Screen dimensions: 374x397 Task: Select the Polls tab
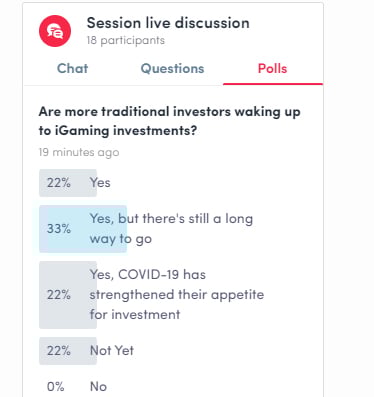[x=272, y=69]
